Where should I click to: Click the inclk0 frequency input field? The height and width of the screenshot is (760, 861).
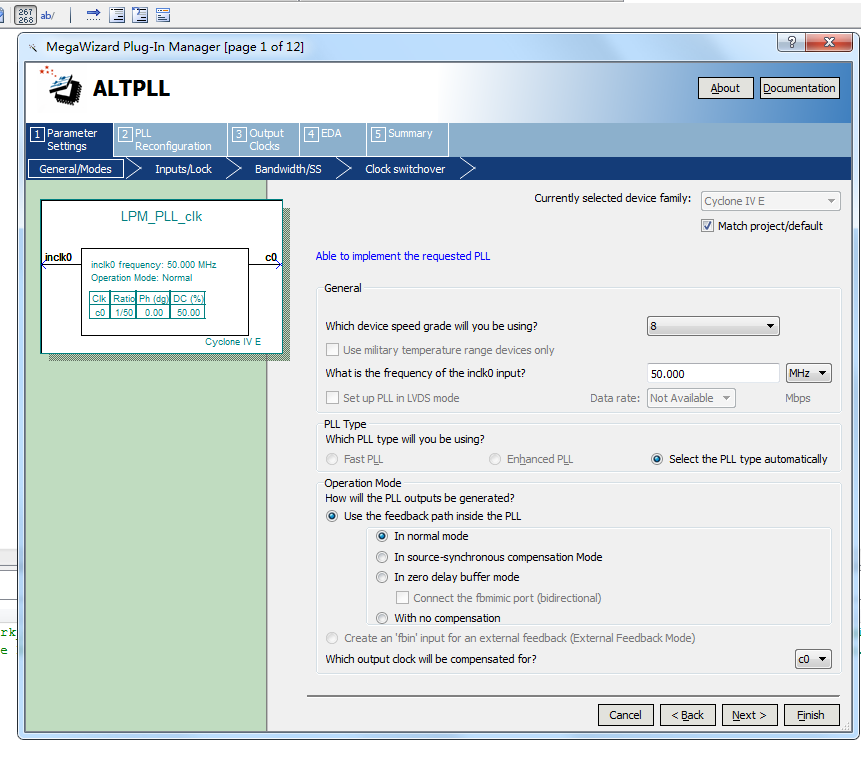click(x=713, y=373)
